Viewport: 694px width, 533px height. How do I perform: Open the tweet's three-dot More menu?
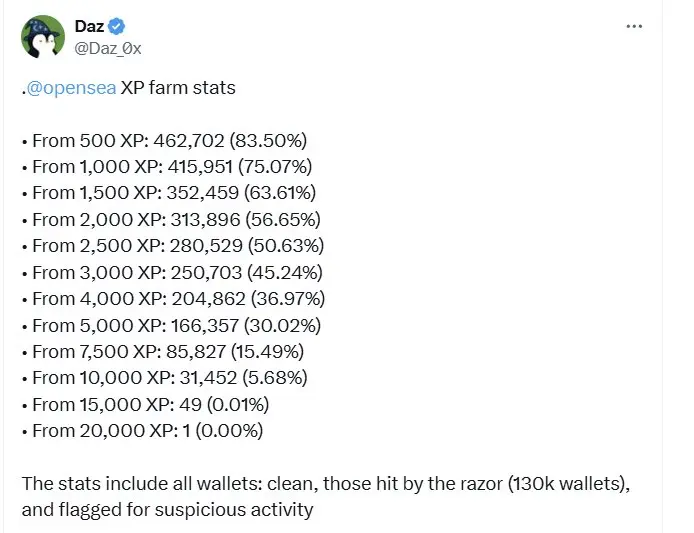(x=634, y=27)
